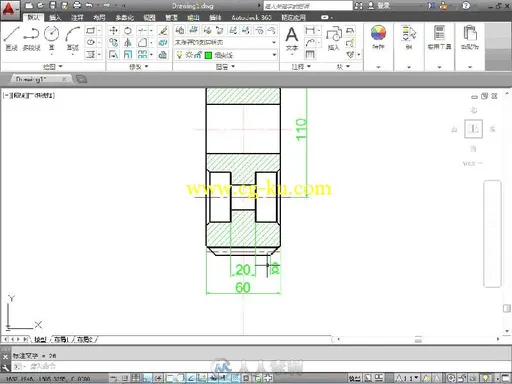This screenshot has height=384, width=512.
Task: Click the multiline Text tool
Action: coord(292,38)
